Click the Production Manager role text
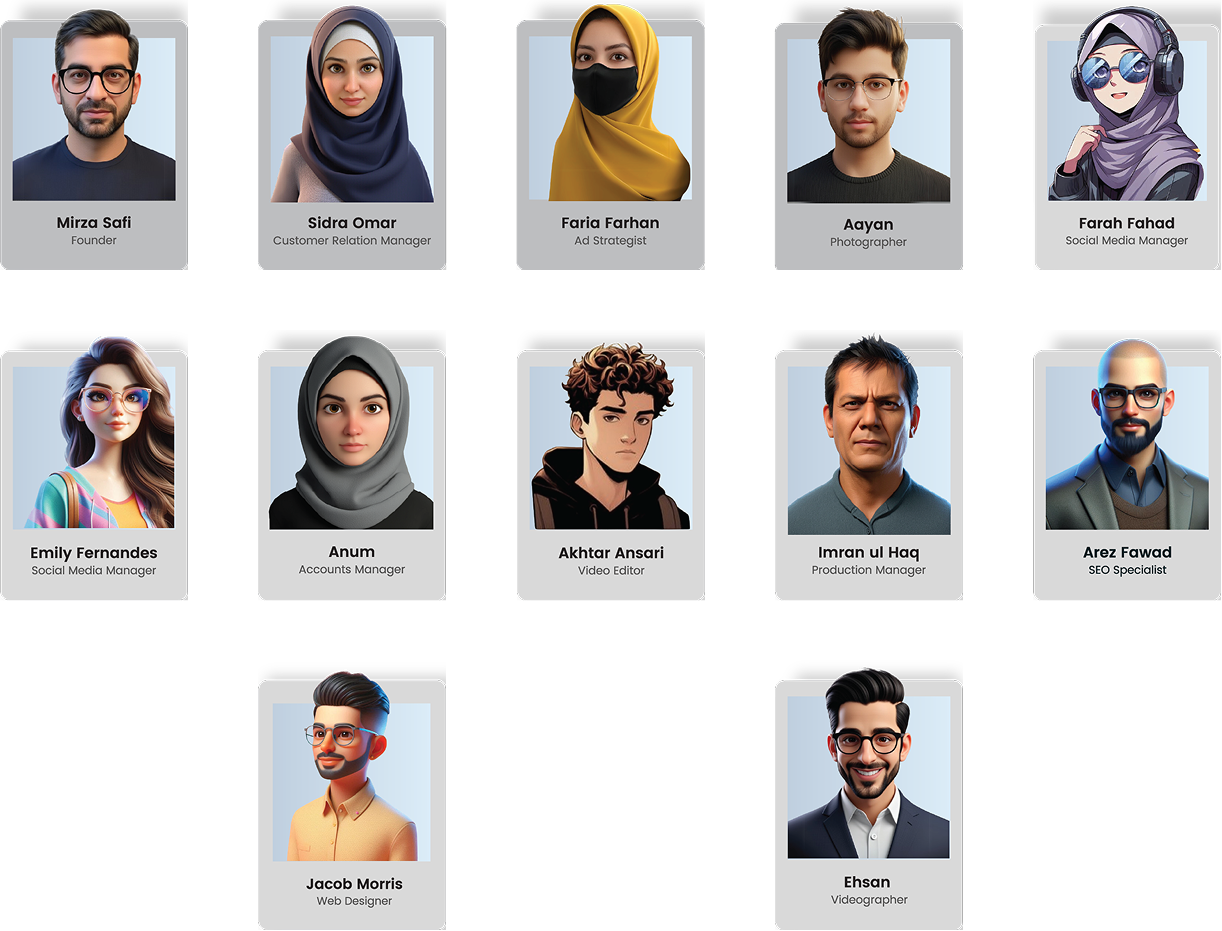Screen dimensions: 1222x931 tap(869, 570)
